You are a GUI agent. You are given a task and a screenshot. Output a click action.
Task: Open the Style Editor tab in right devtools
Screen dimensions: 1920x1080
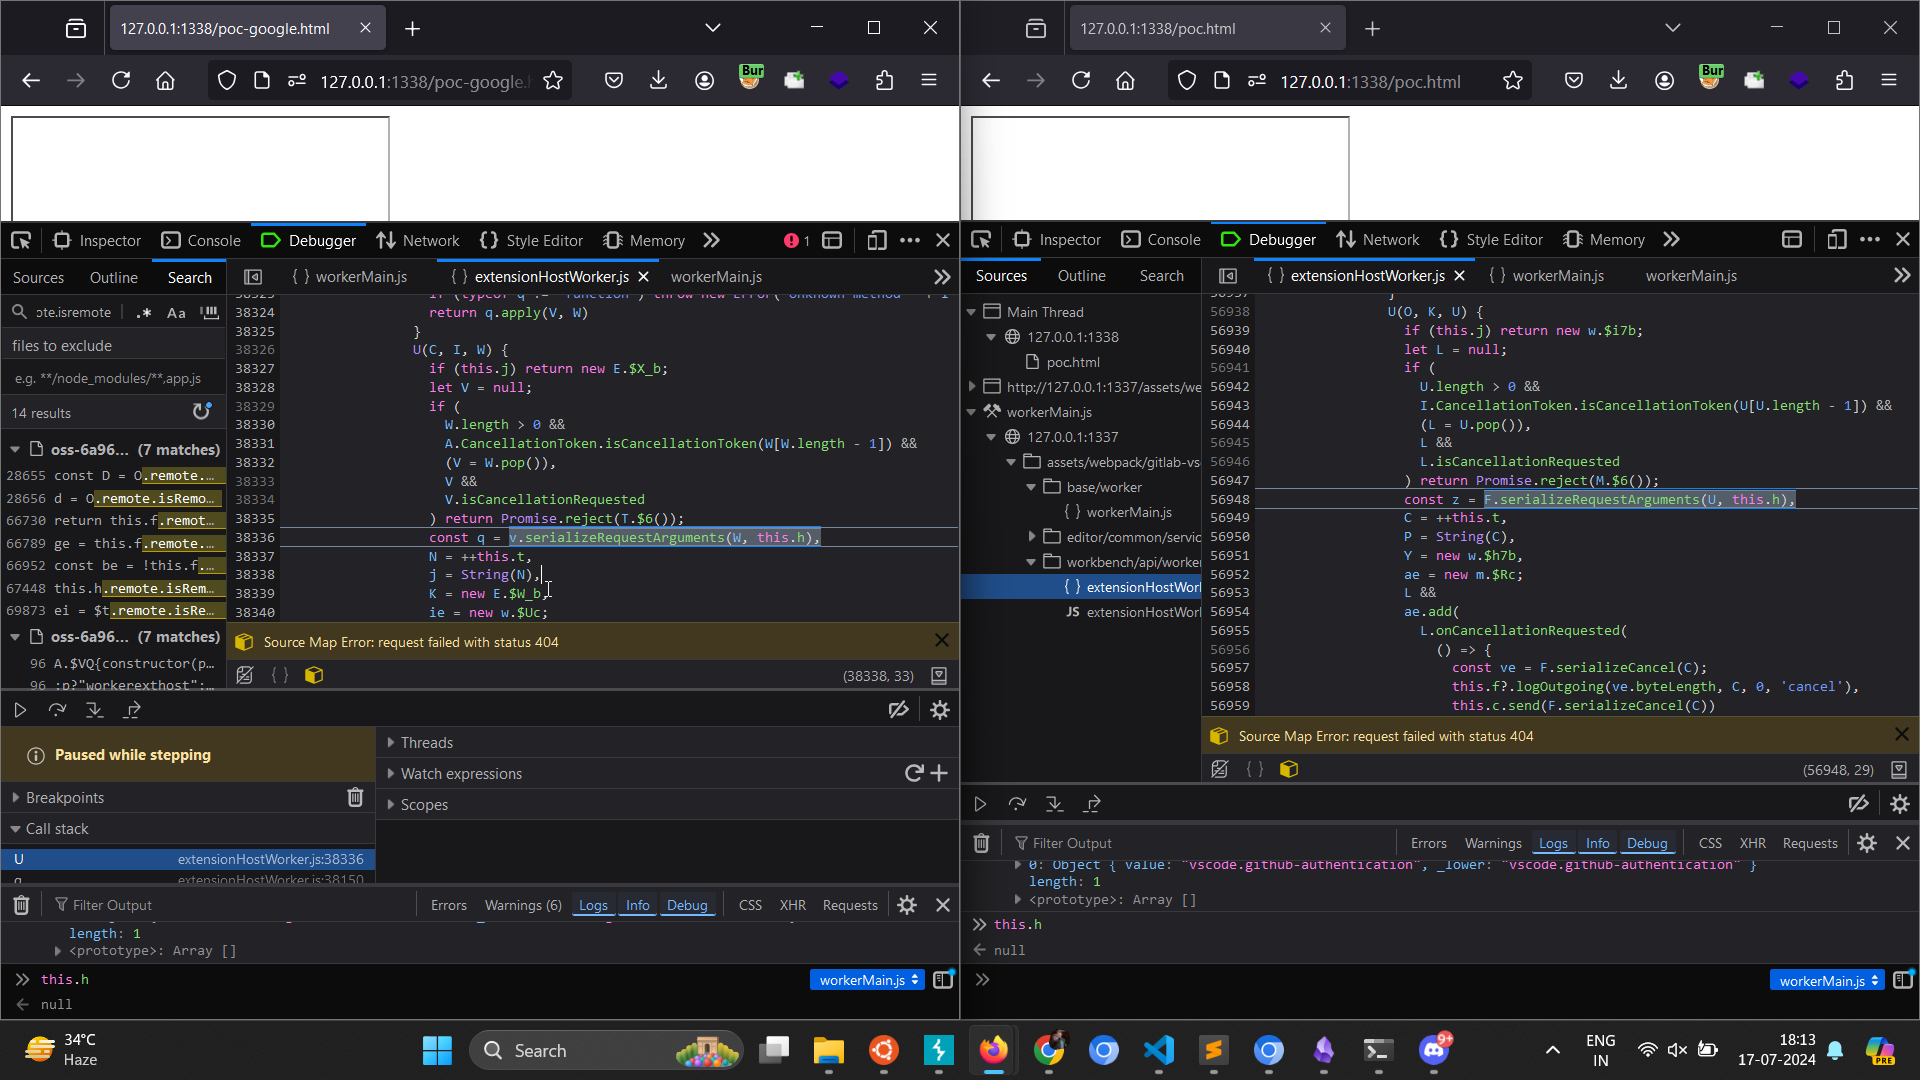(1491, 240)
